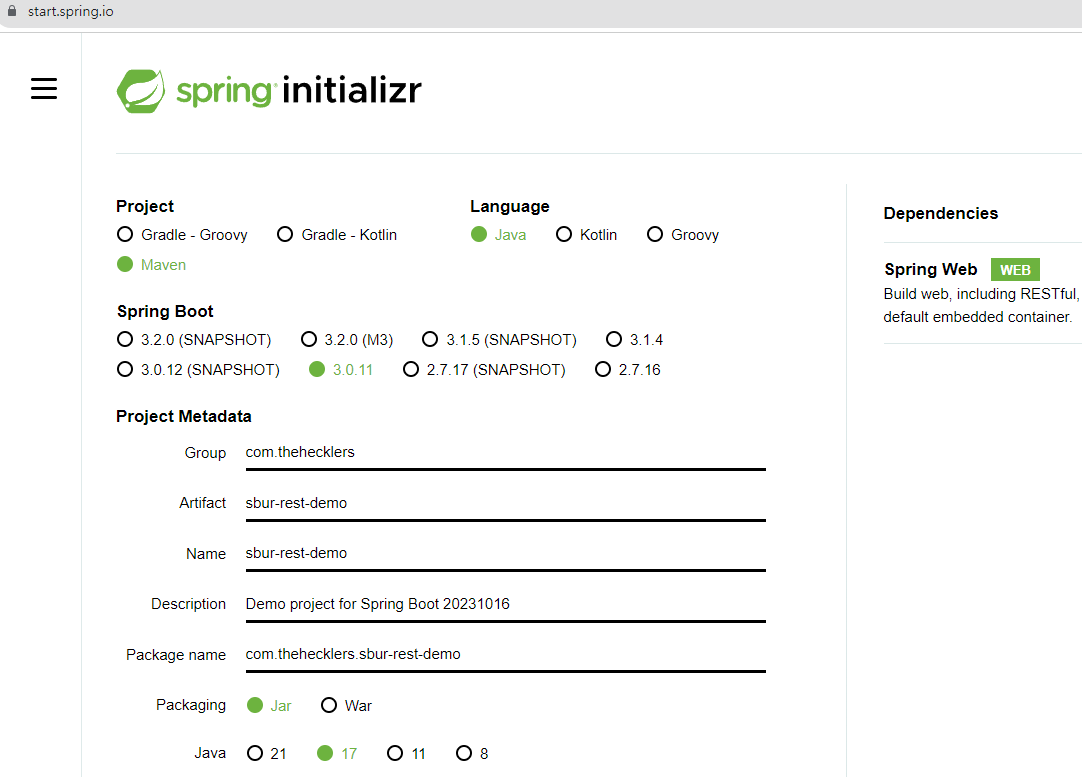
Task: Select Spring Boot 3.1.4
Action: click(x=634, y=340)
